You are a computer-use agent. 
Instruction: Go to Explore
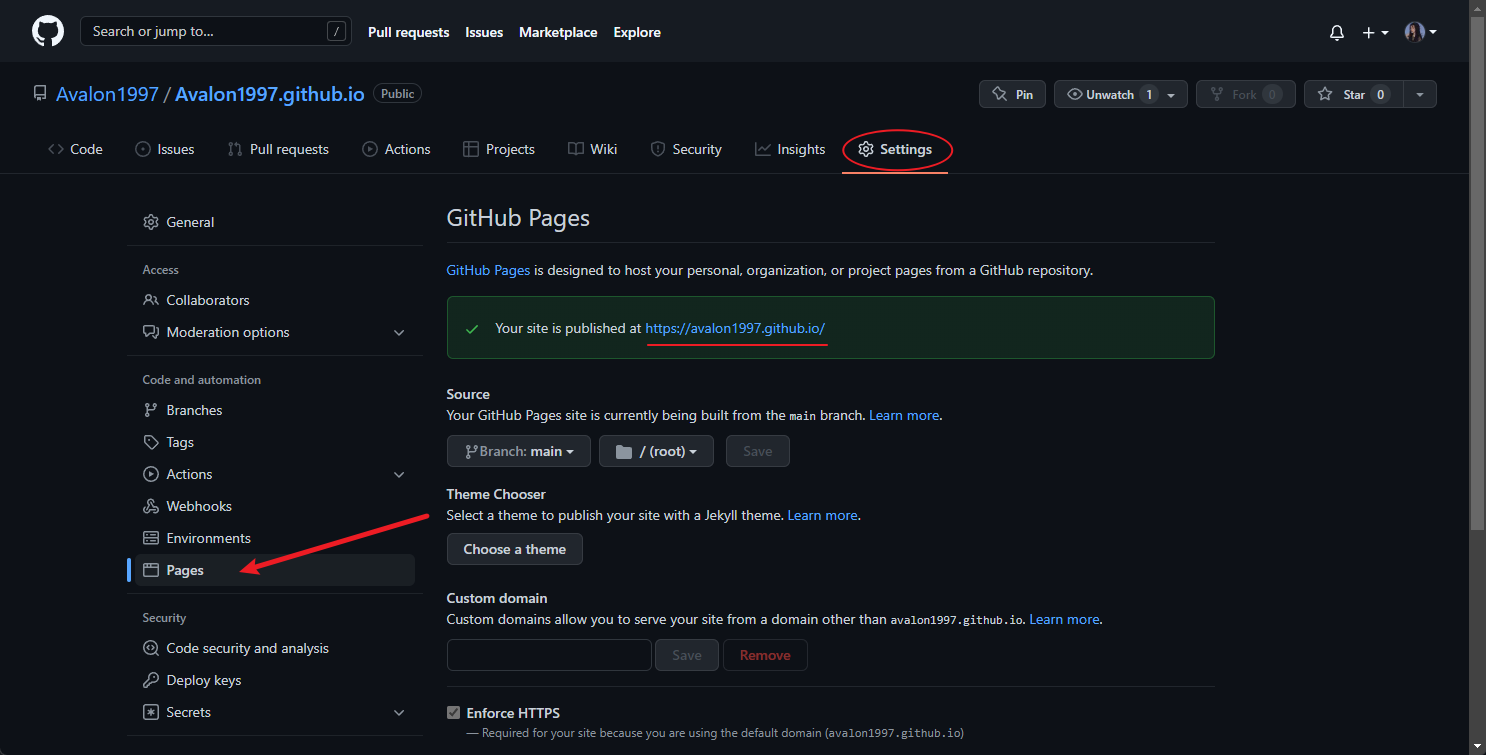pos(637,33)
